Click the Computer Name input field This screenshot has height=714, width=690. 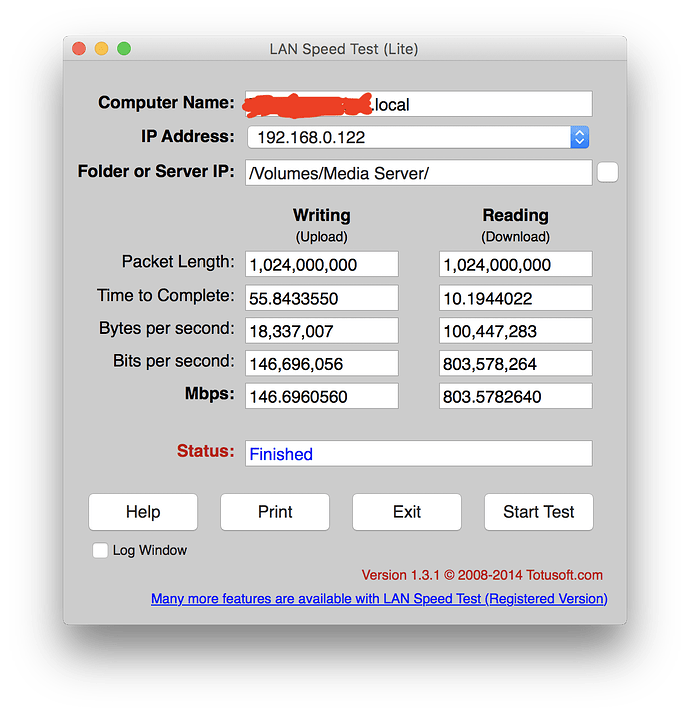419,104
